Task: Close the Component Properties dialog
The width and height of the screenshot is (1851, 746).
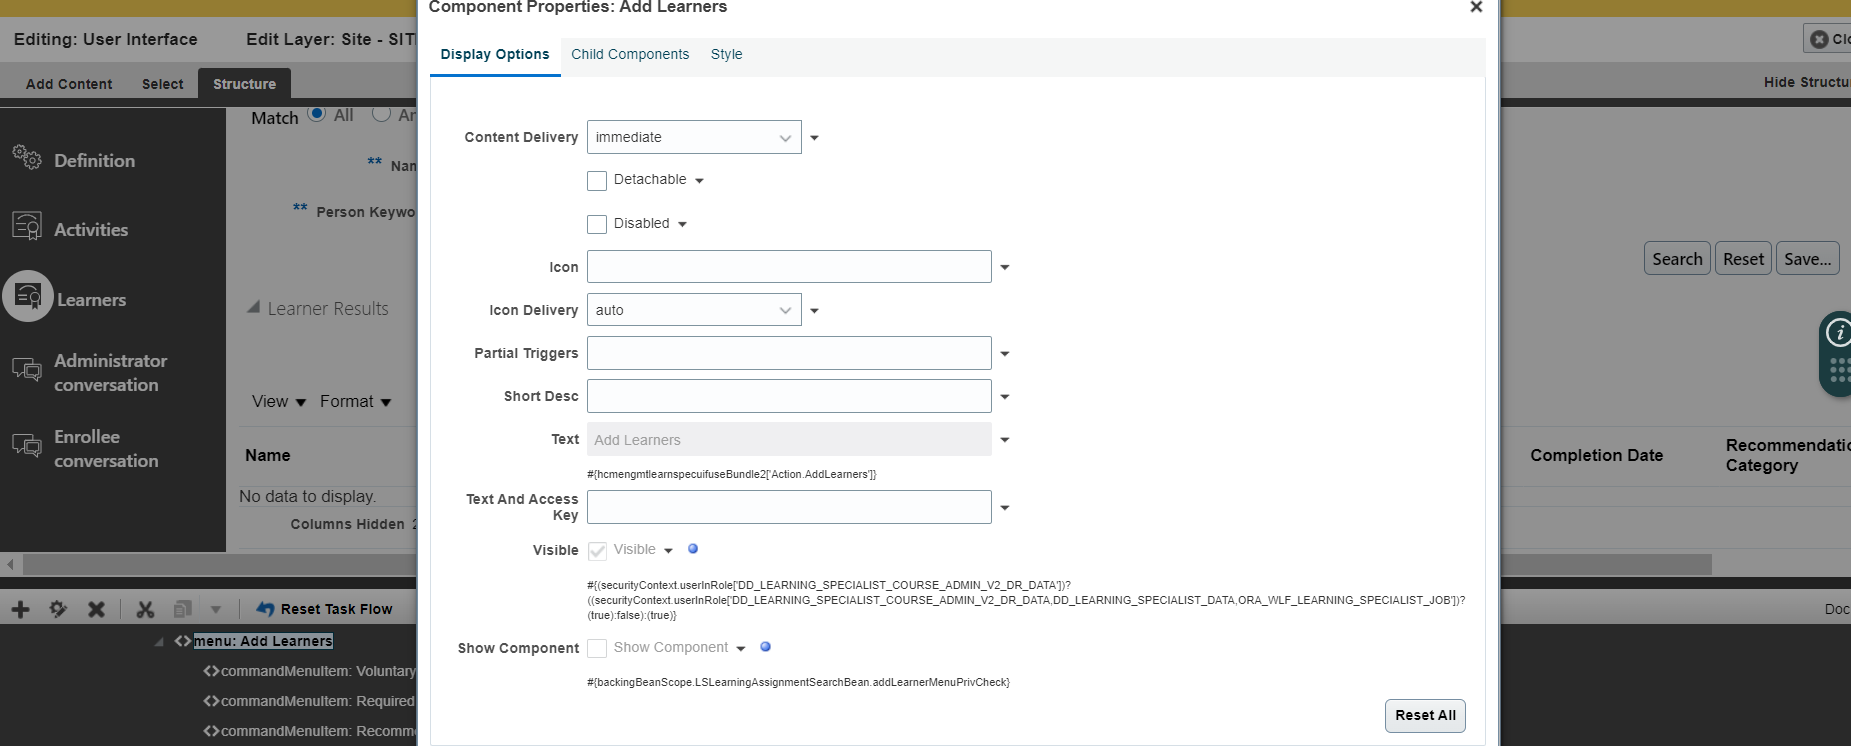Action: click(1476, 7)
